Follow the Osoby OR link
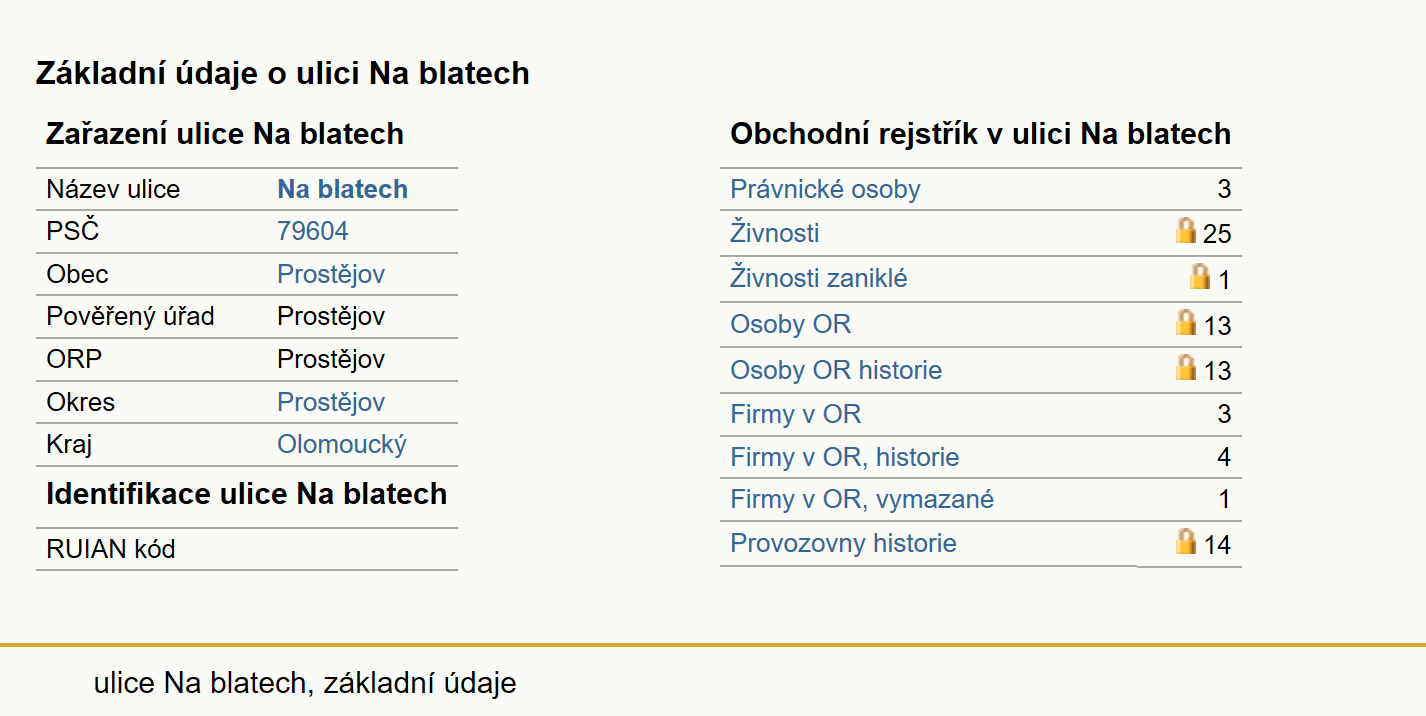Viewport: 1426px width, 716px height. tap(791, 324)
